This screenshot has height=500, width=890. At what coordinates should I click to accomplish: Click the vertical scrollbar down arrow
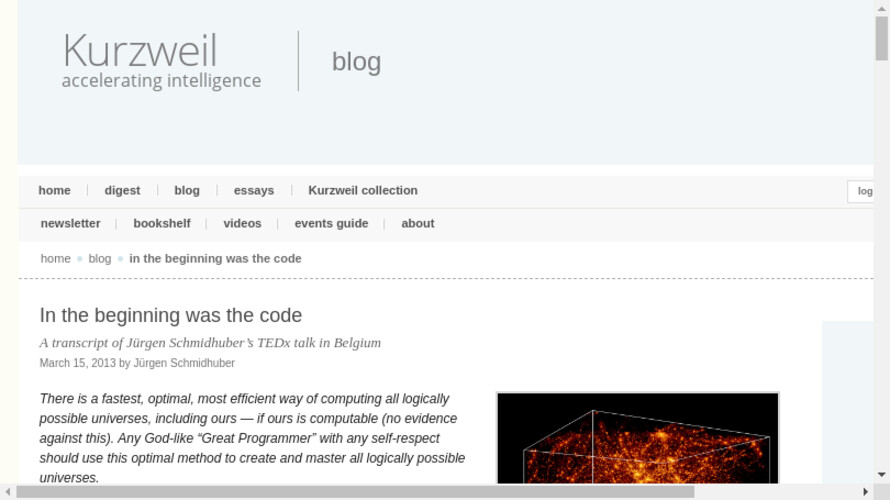(882, 475)
